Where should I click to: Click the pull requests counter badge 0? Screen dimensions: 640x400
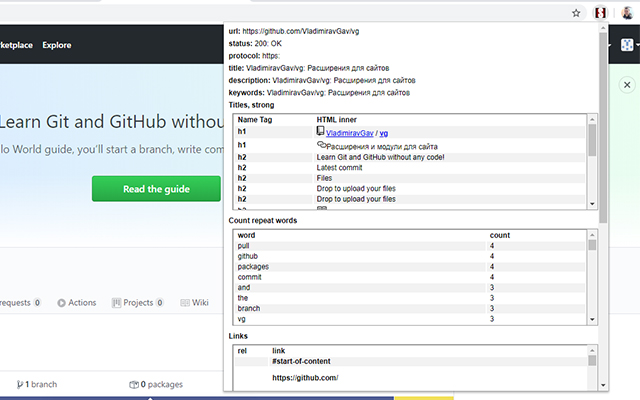pos(37,303)
